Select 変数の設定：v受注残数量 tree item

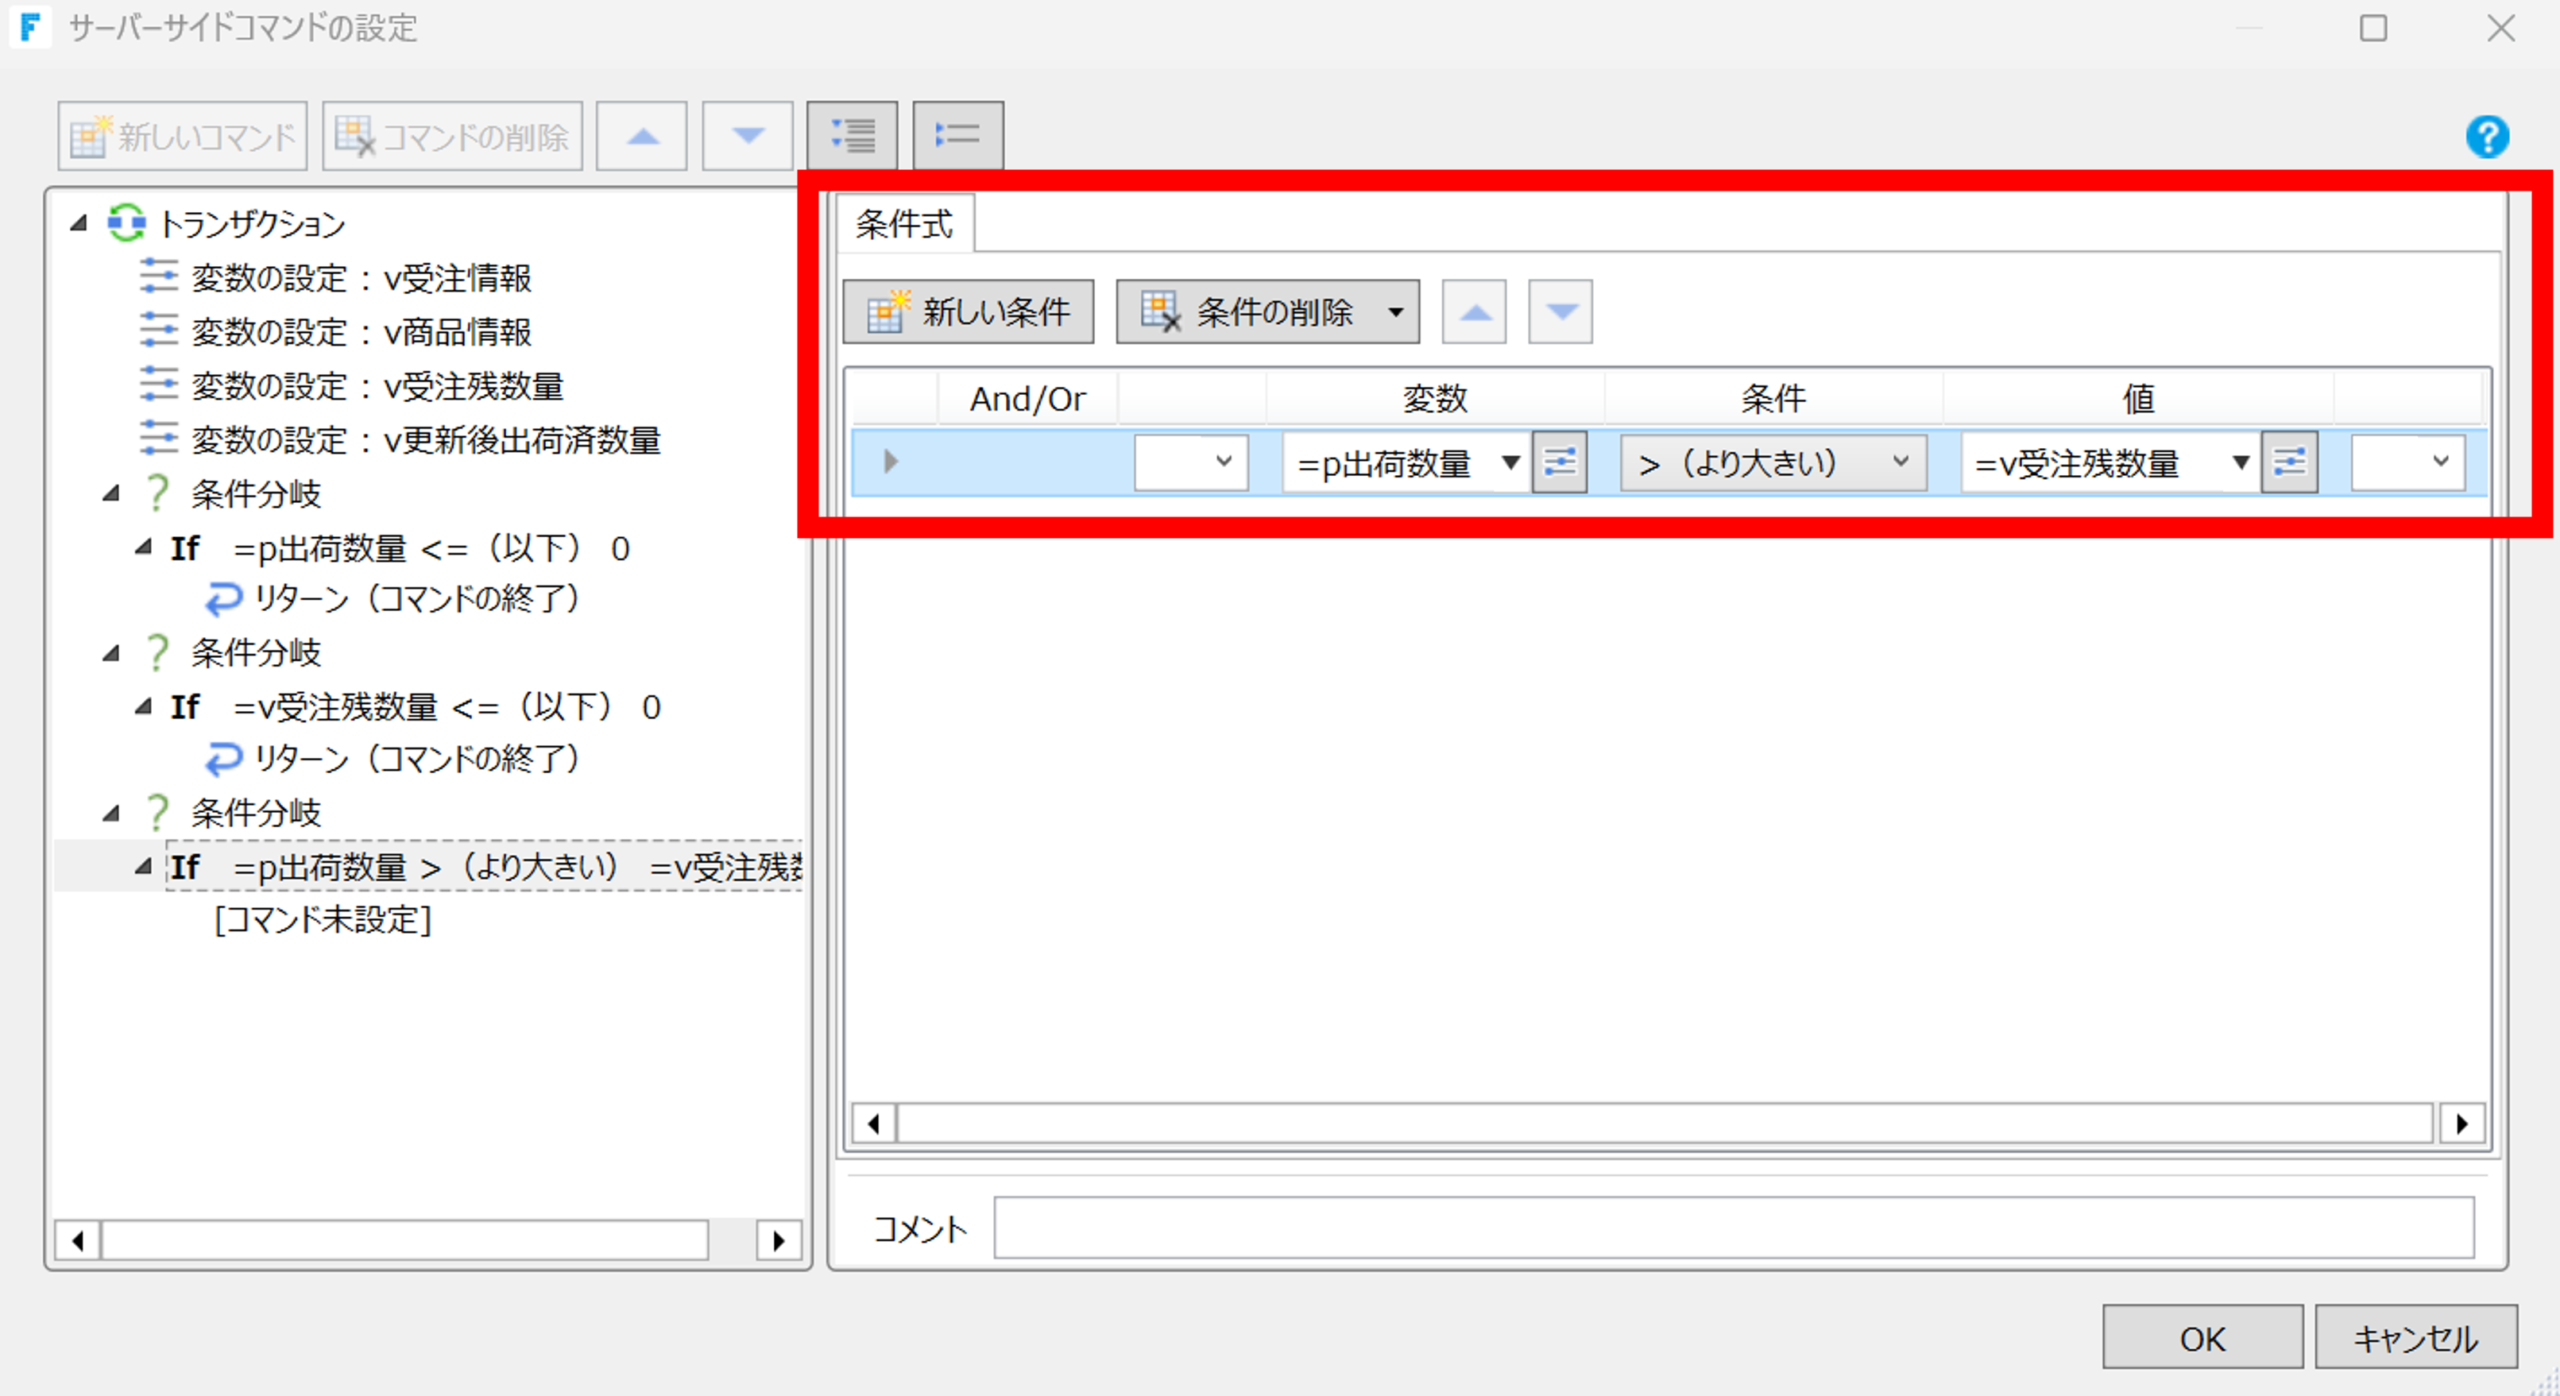coord(377,386)
